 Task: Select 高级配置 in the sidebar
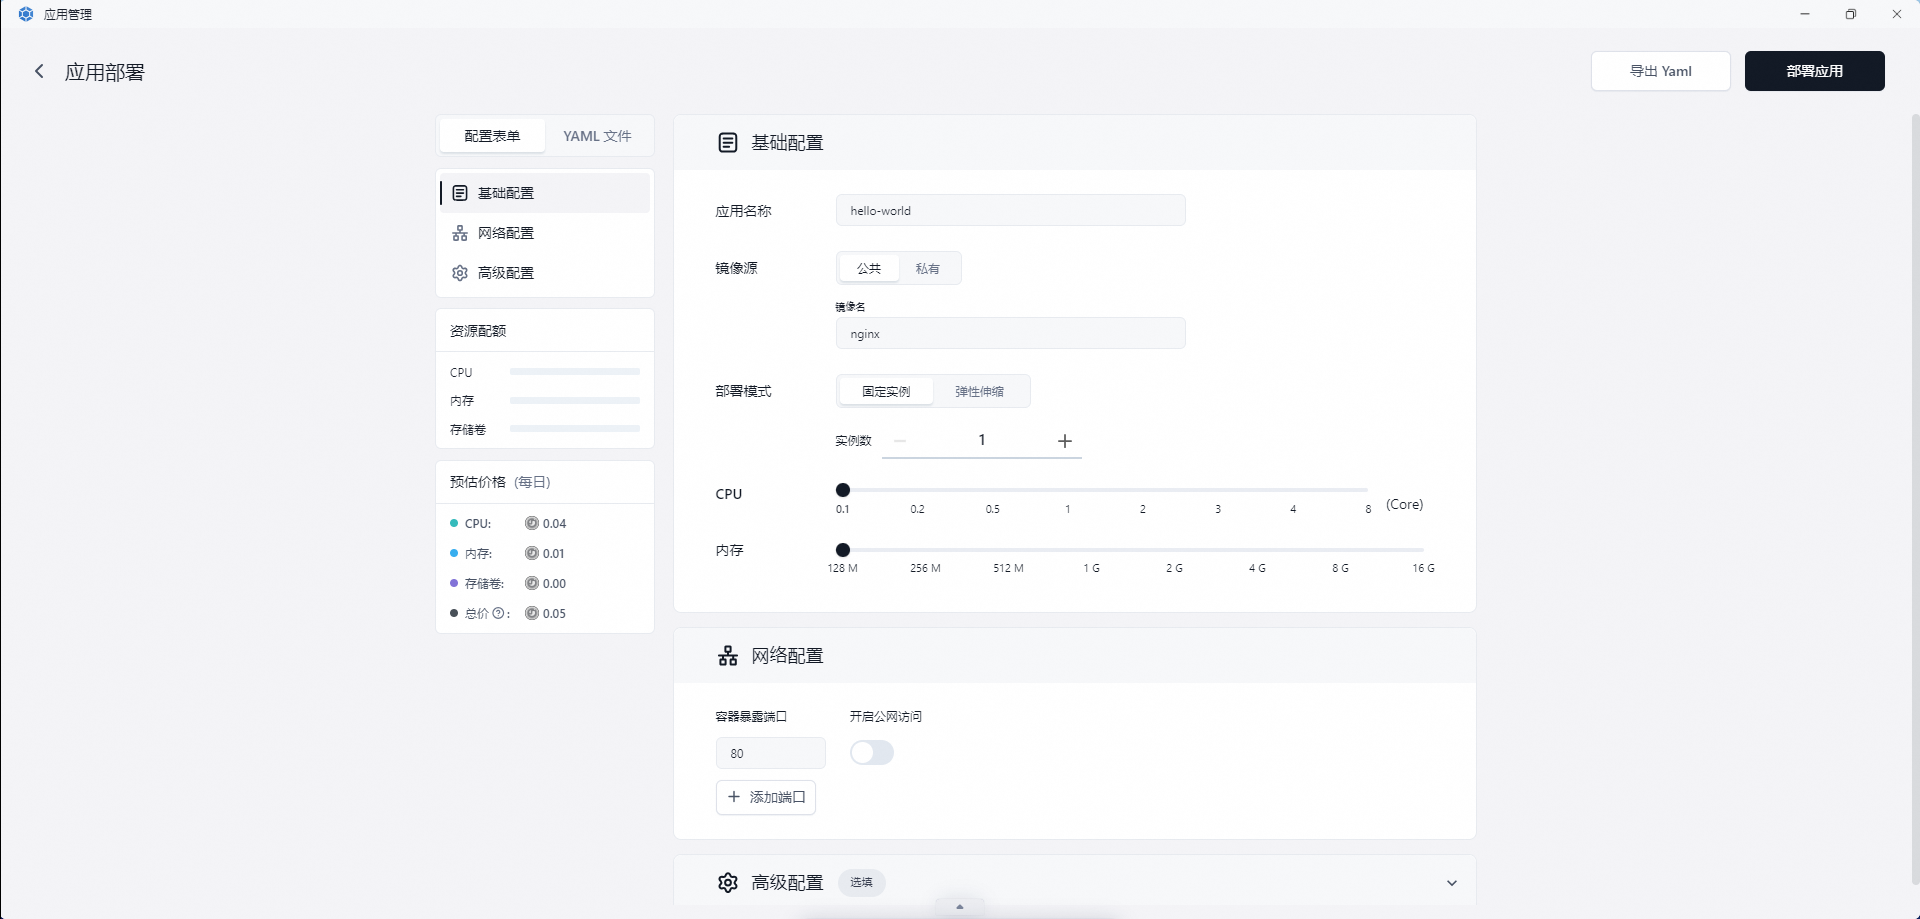coord(545,273)
